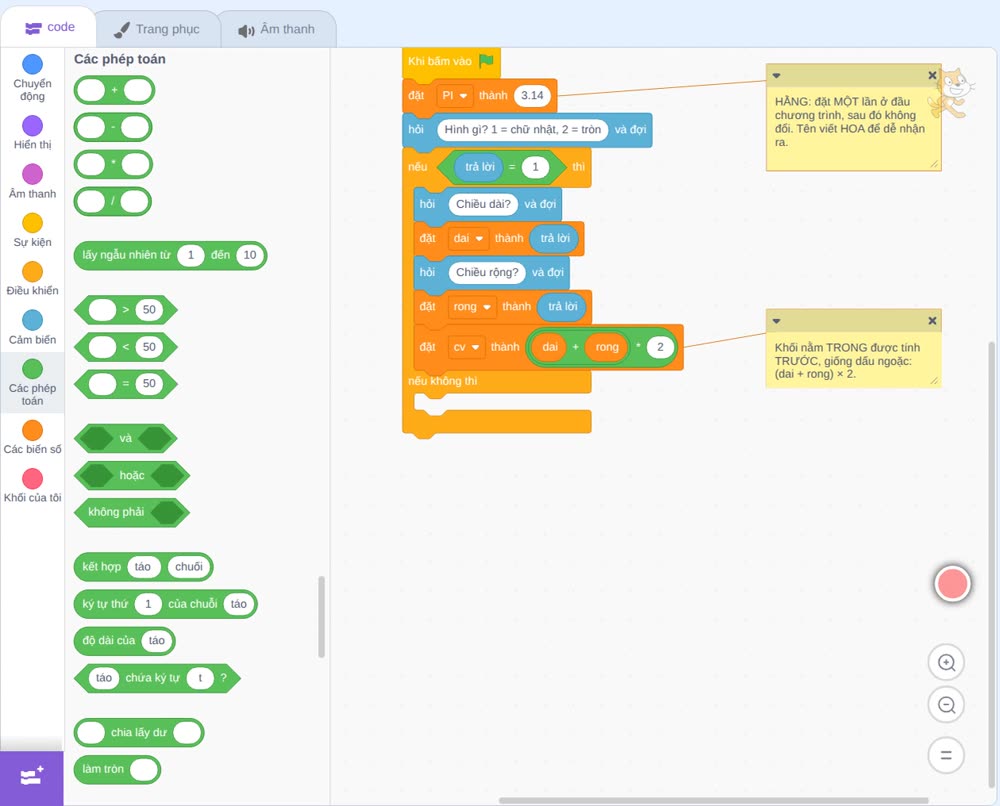Open the Khối của tôi category
1000x806 pixels.
[33, 486]
